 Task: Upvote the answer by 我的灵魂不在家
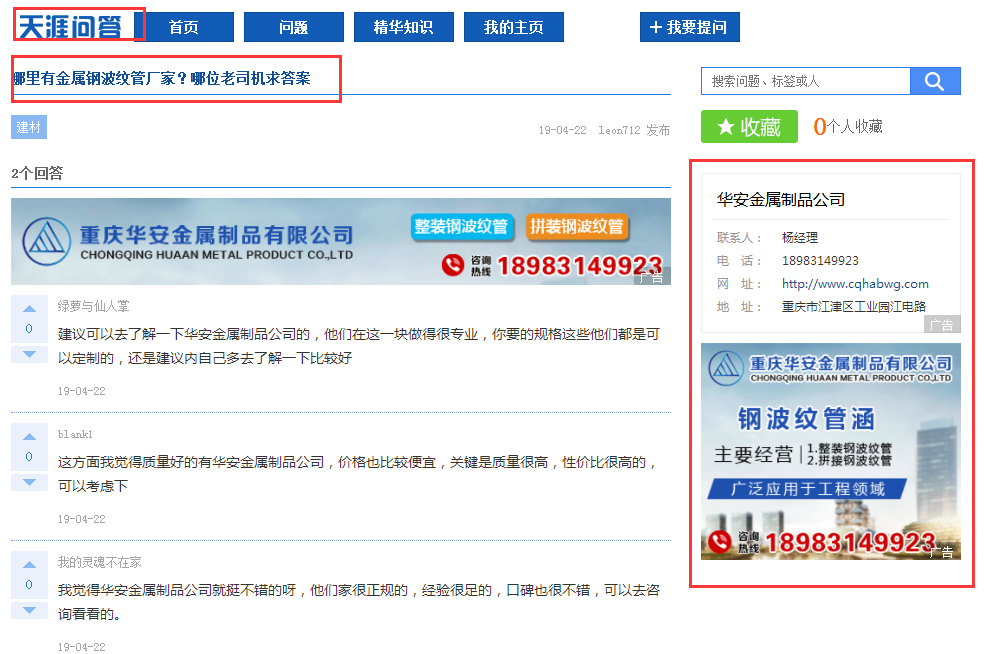point(29,564)
